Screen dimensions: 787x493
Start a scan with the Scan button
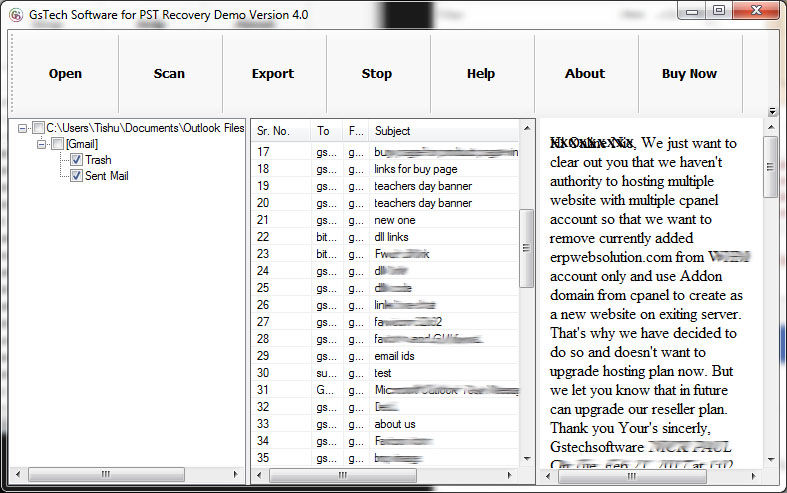pos(169,74)
